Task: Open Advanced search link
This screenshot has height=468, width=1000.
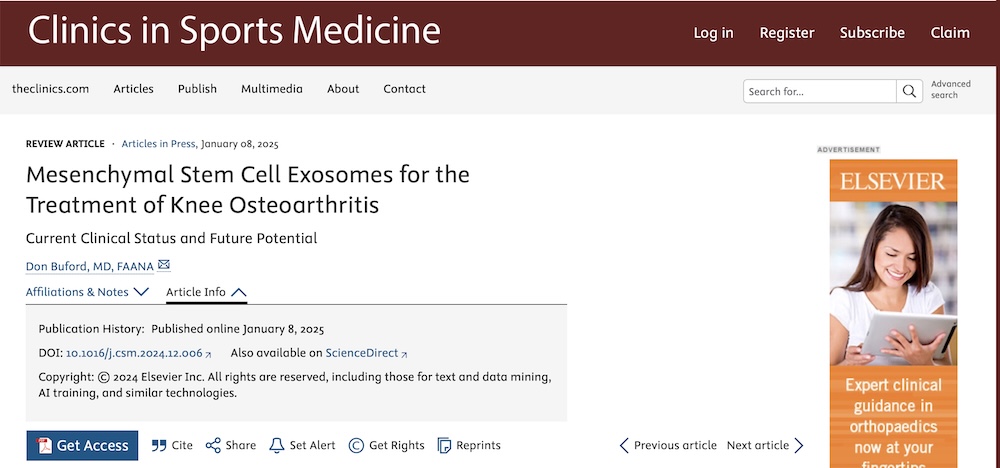Action: (950, 89)
